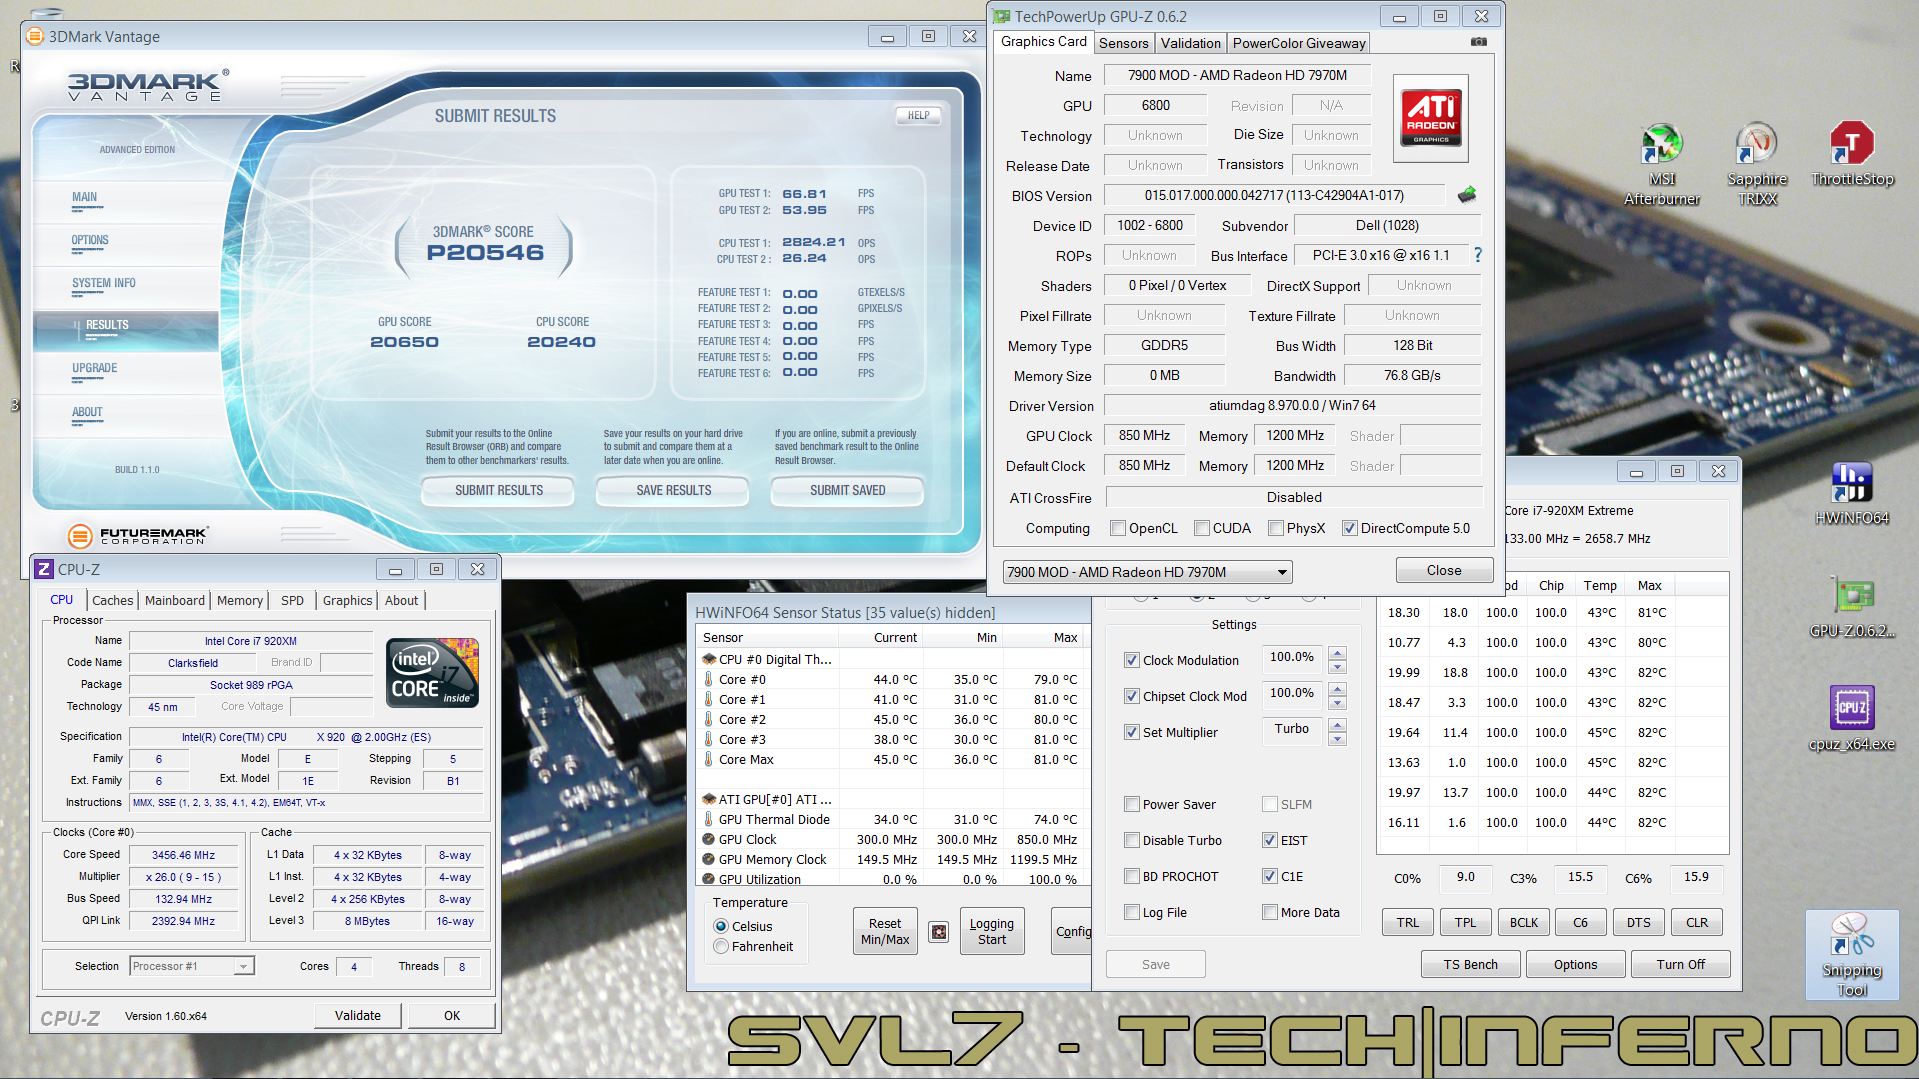Click Core #0 thermometer icon
This screenshot has height=1079, width=1919.
pos(709,679)
